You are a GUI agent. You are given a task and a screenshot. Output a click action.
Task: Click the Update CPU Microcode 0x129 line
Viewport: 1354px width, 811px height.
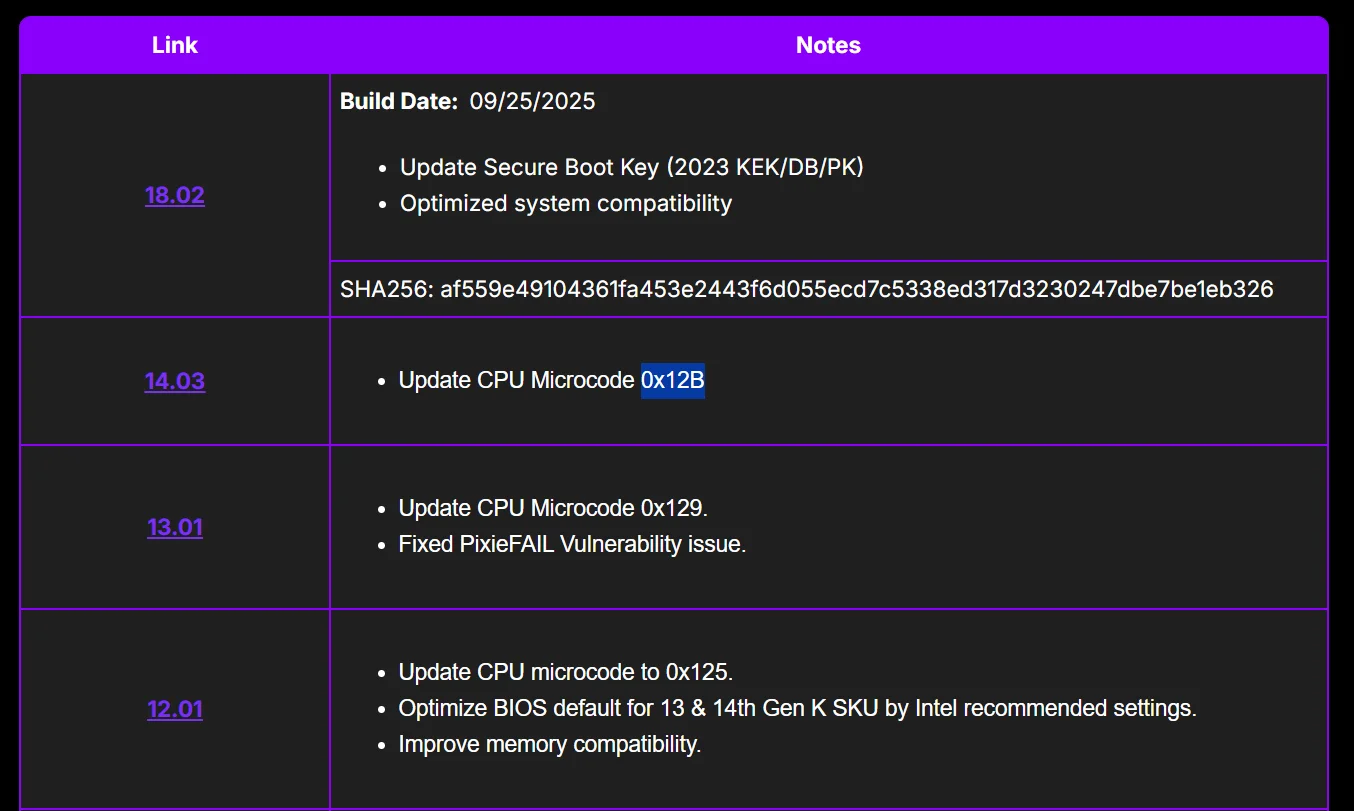point(553,508)
